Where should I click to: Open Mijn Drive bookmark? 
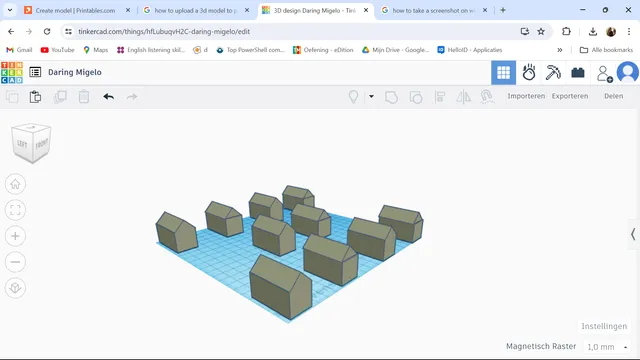pyautogui.click(x=396, y=50)
